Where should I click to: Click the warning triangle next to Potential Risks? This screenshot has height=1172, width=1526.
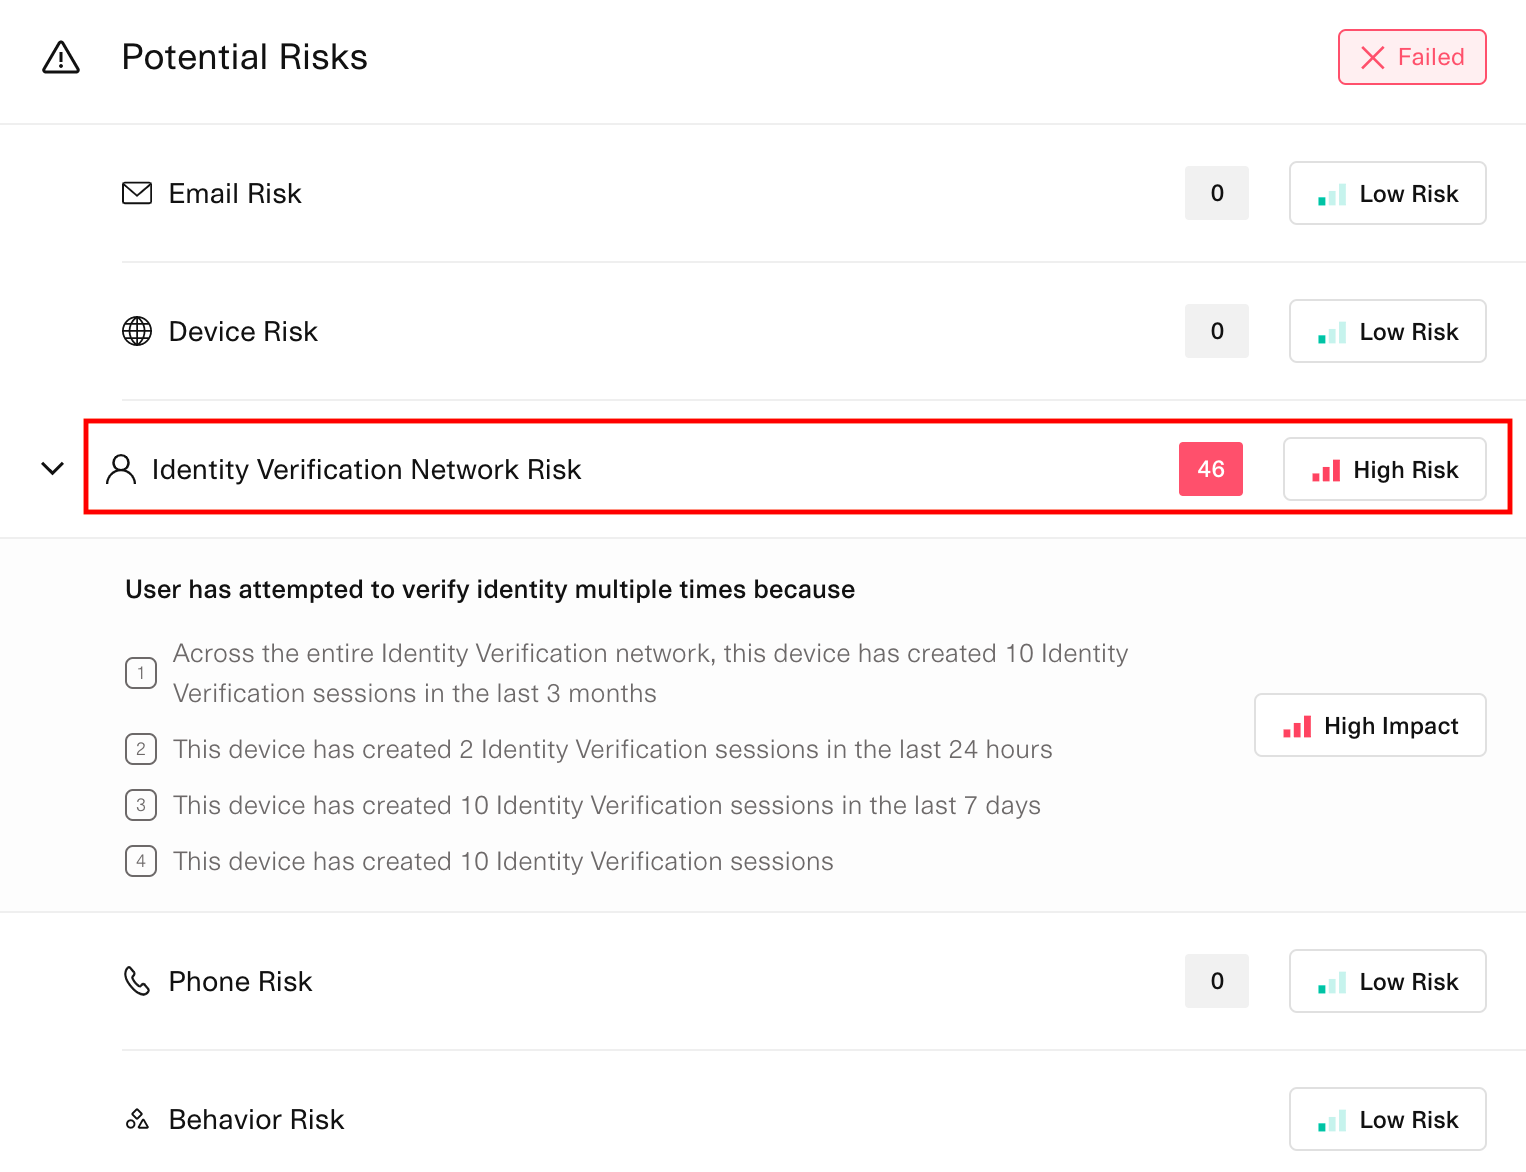point(60,58)
